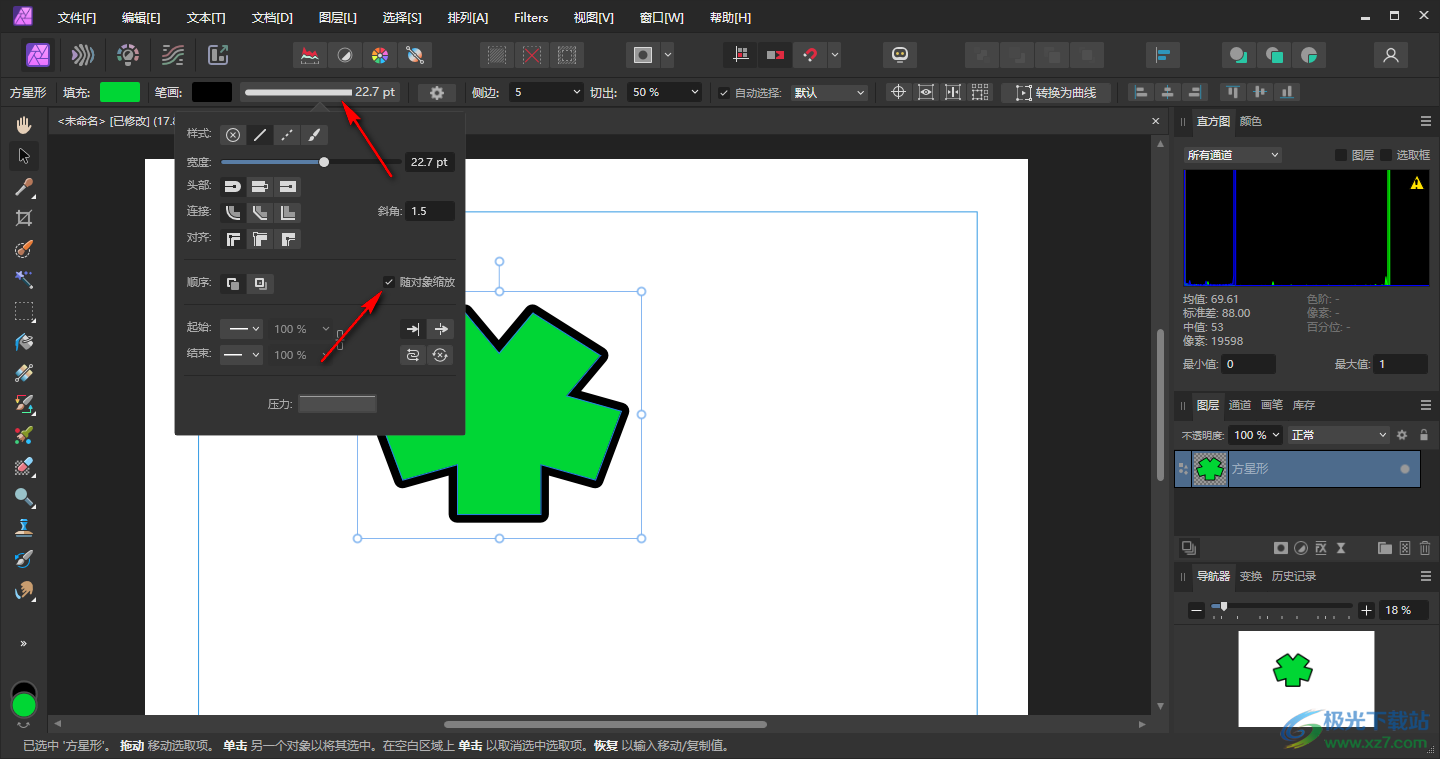This screenshot has height=759, width=1440.
Task: Uncheck the 随对象缩放 checkbox
Action: 389,282
